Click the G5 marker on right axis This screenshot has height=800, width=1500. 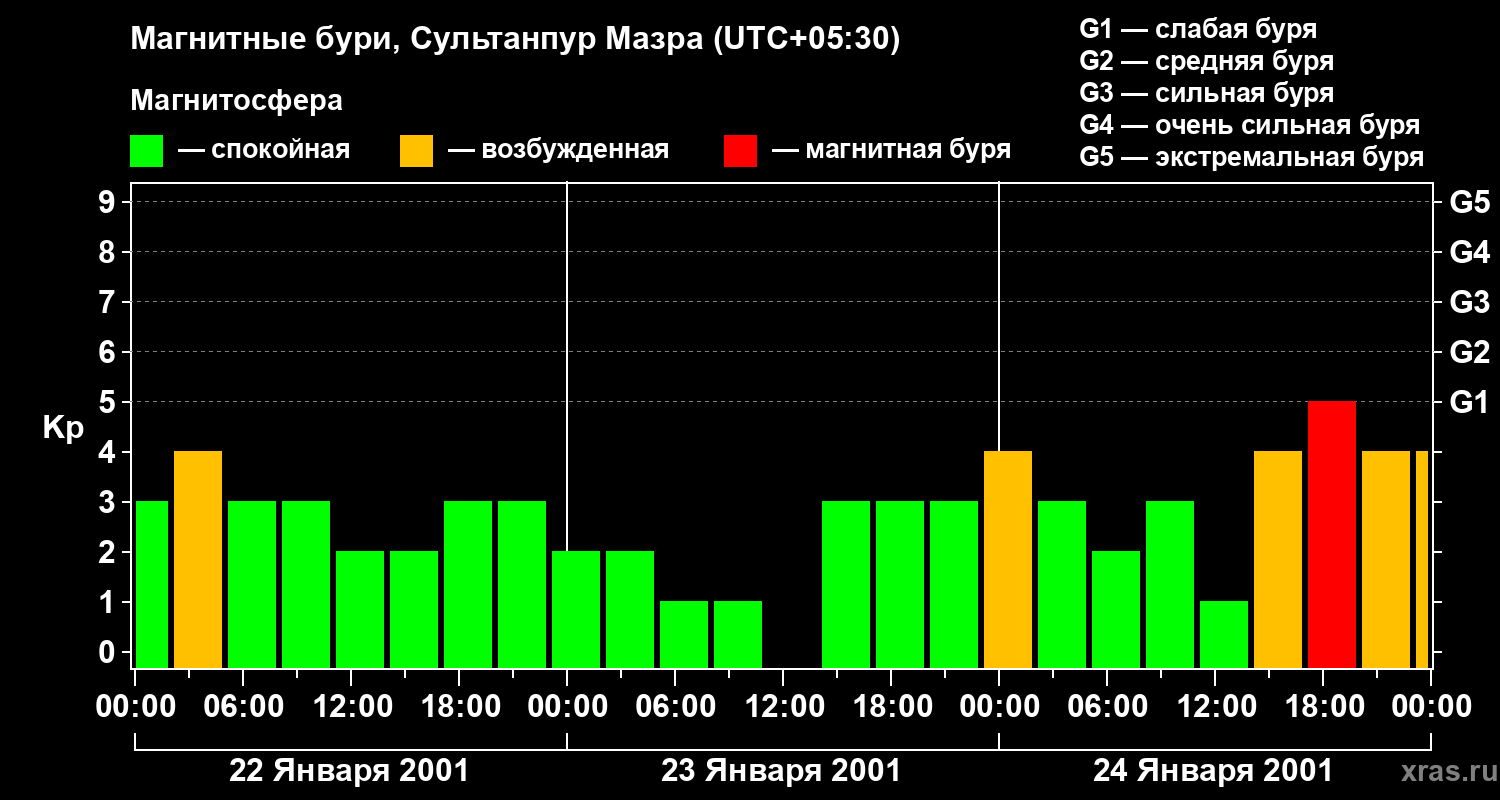[x=1469, y=202]
